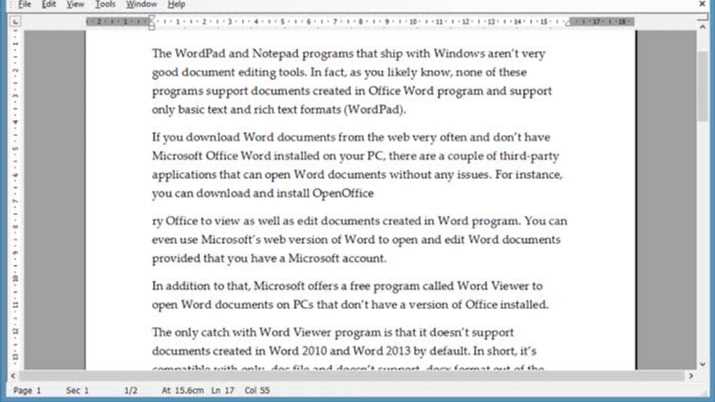Click the tab selector at ruler's left end
Viewport: 715px width, 402px height.
click(x=15, y=21)
